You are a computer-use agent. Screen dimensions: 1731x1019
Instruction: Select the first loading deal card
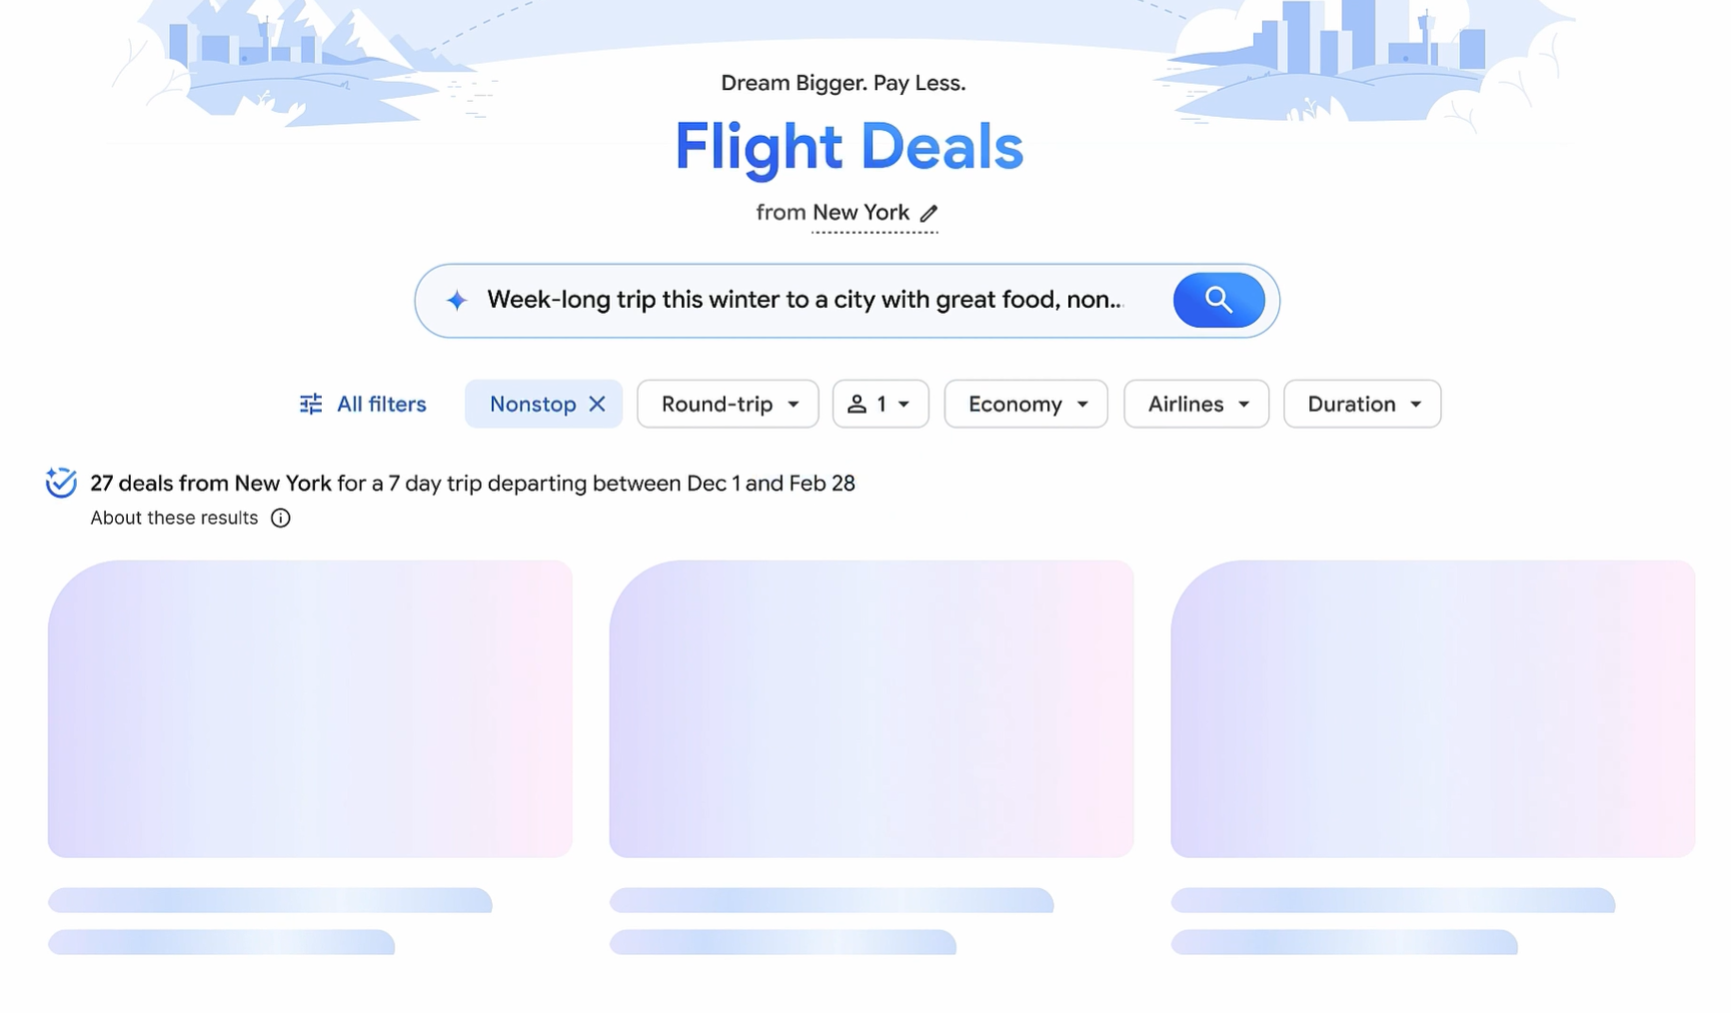click(310, 709)
